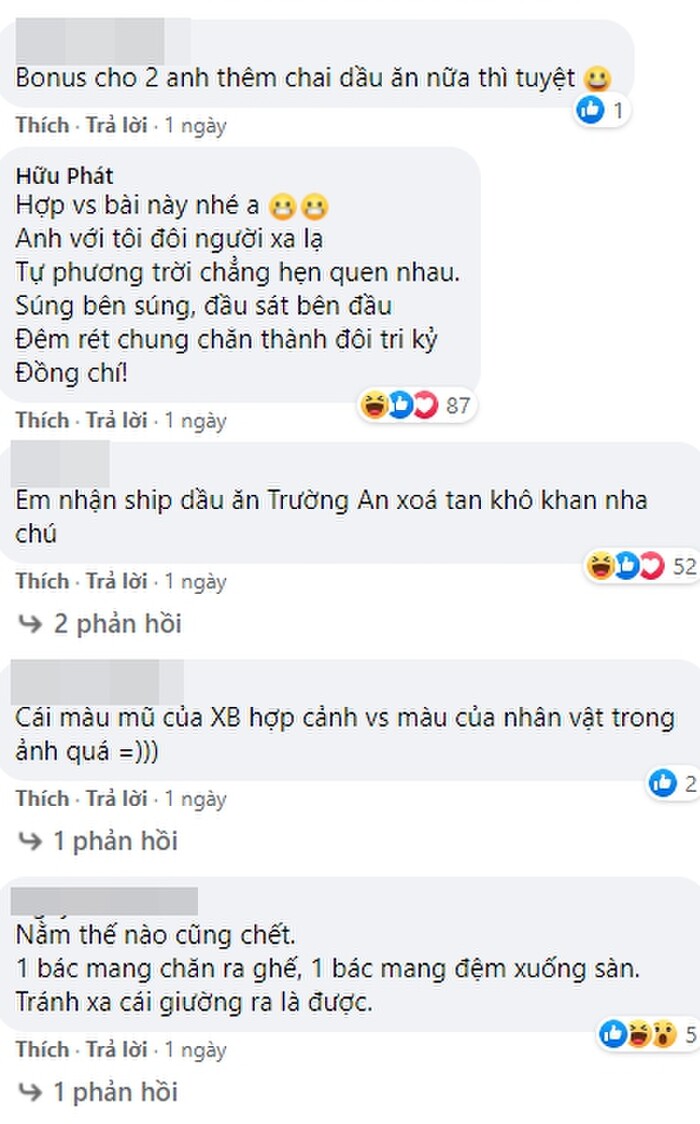Reply to Hữu Phát's comment with Trả lời
Image resolution: width=700 pixels, height=1124 pixels.
[x=116, y=421]
